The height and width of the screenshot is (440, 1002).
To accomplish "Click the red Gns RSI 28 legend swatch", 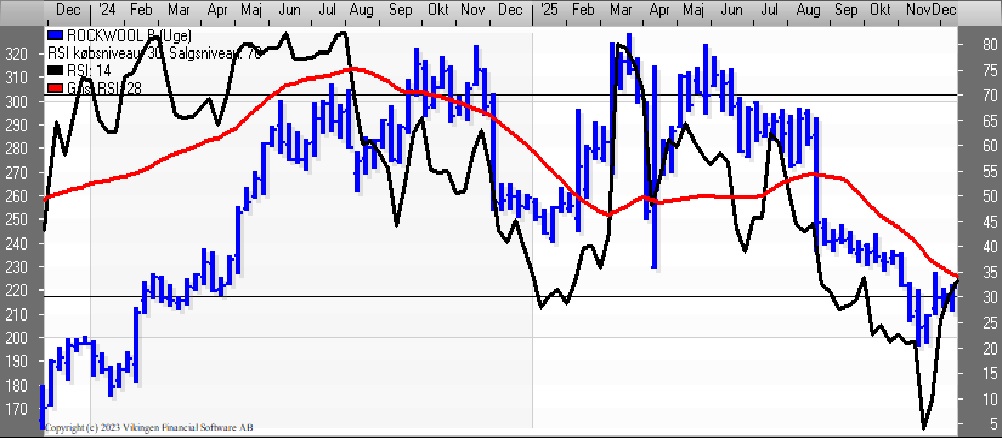I will tap(53, 89).
